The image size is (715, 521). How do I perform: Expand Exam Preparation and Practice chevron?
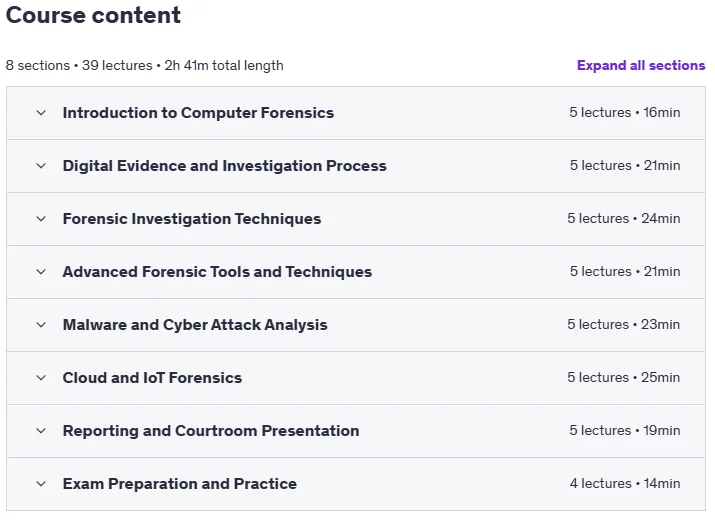point(41,484)
